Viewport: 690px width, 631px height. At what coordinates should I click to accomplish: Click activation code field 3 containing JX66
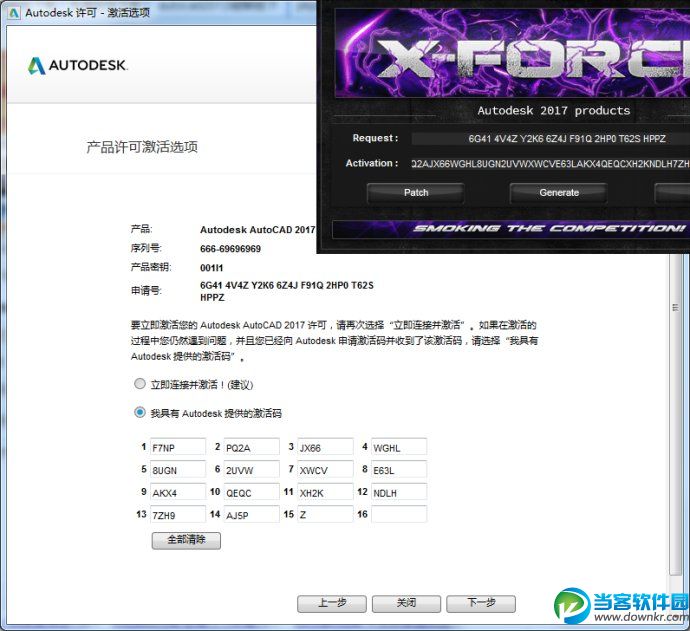pos(325,447)
